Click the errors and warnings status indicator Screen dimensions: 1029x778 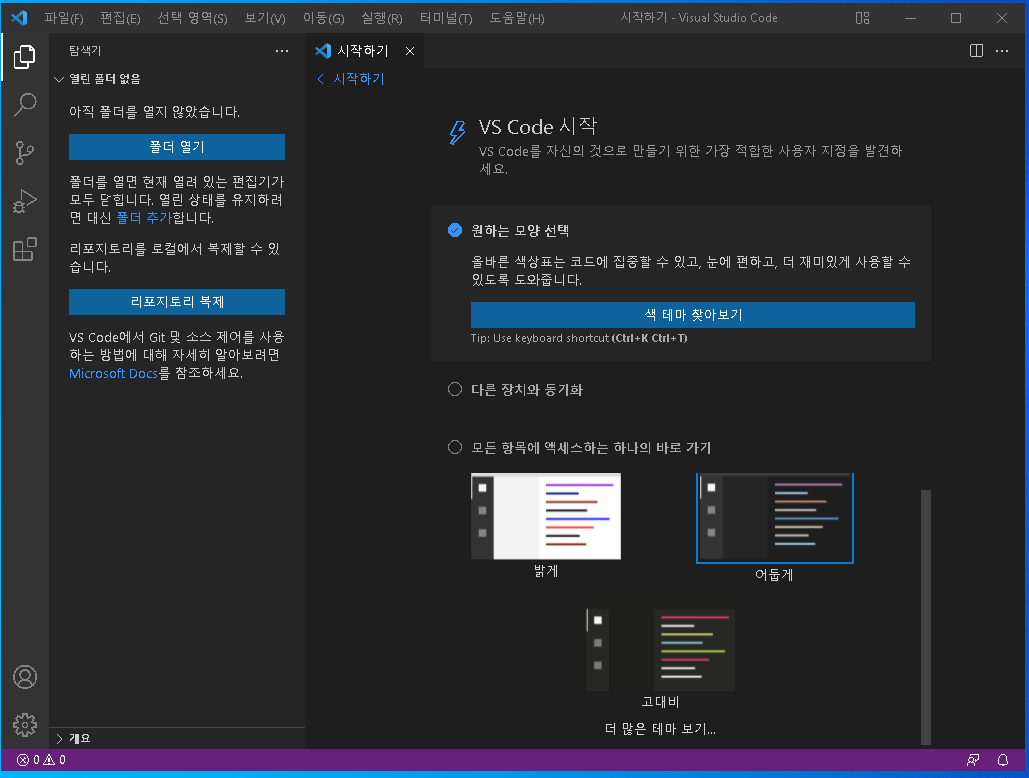pos(41,760)
